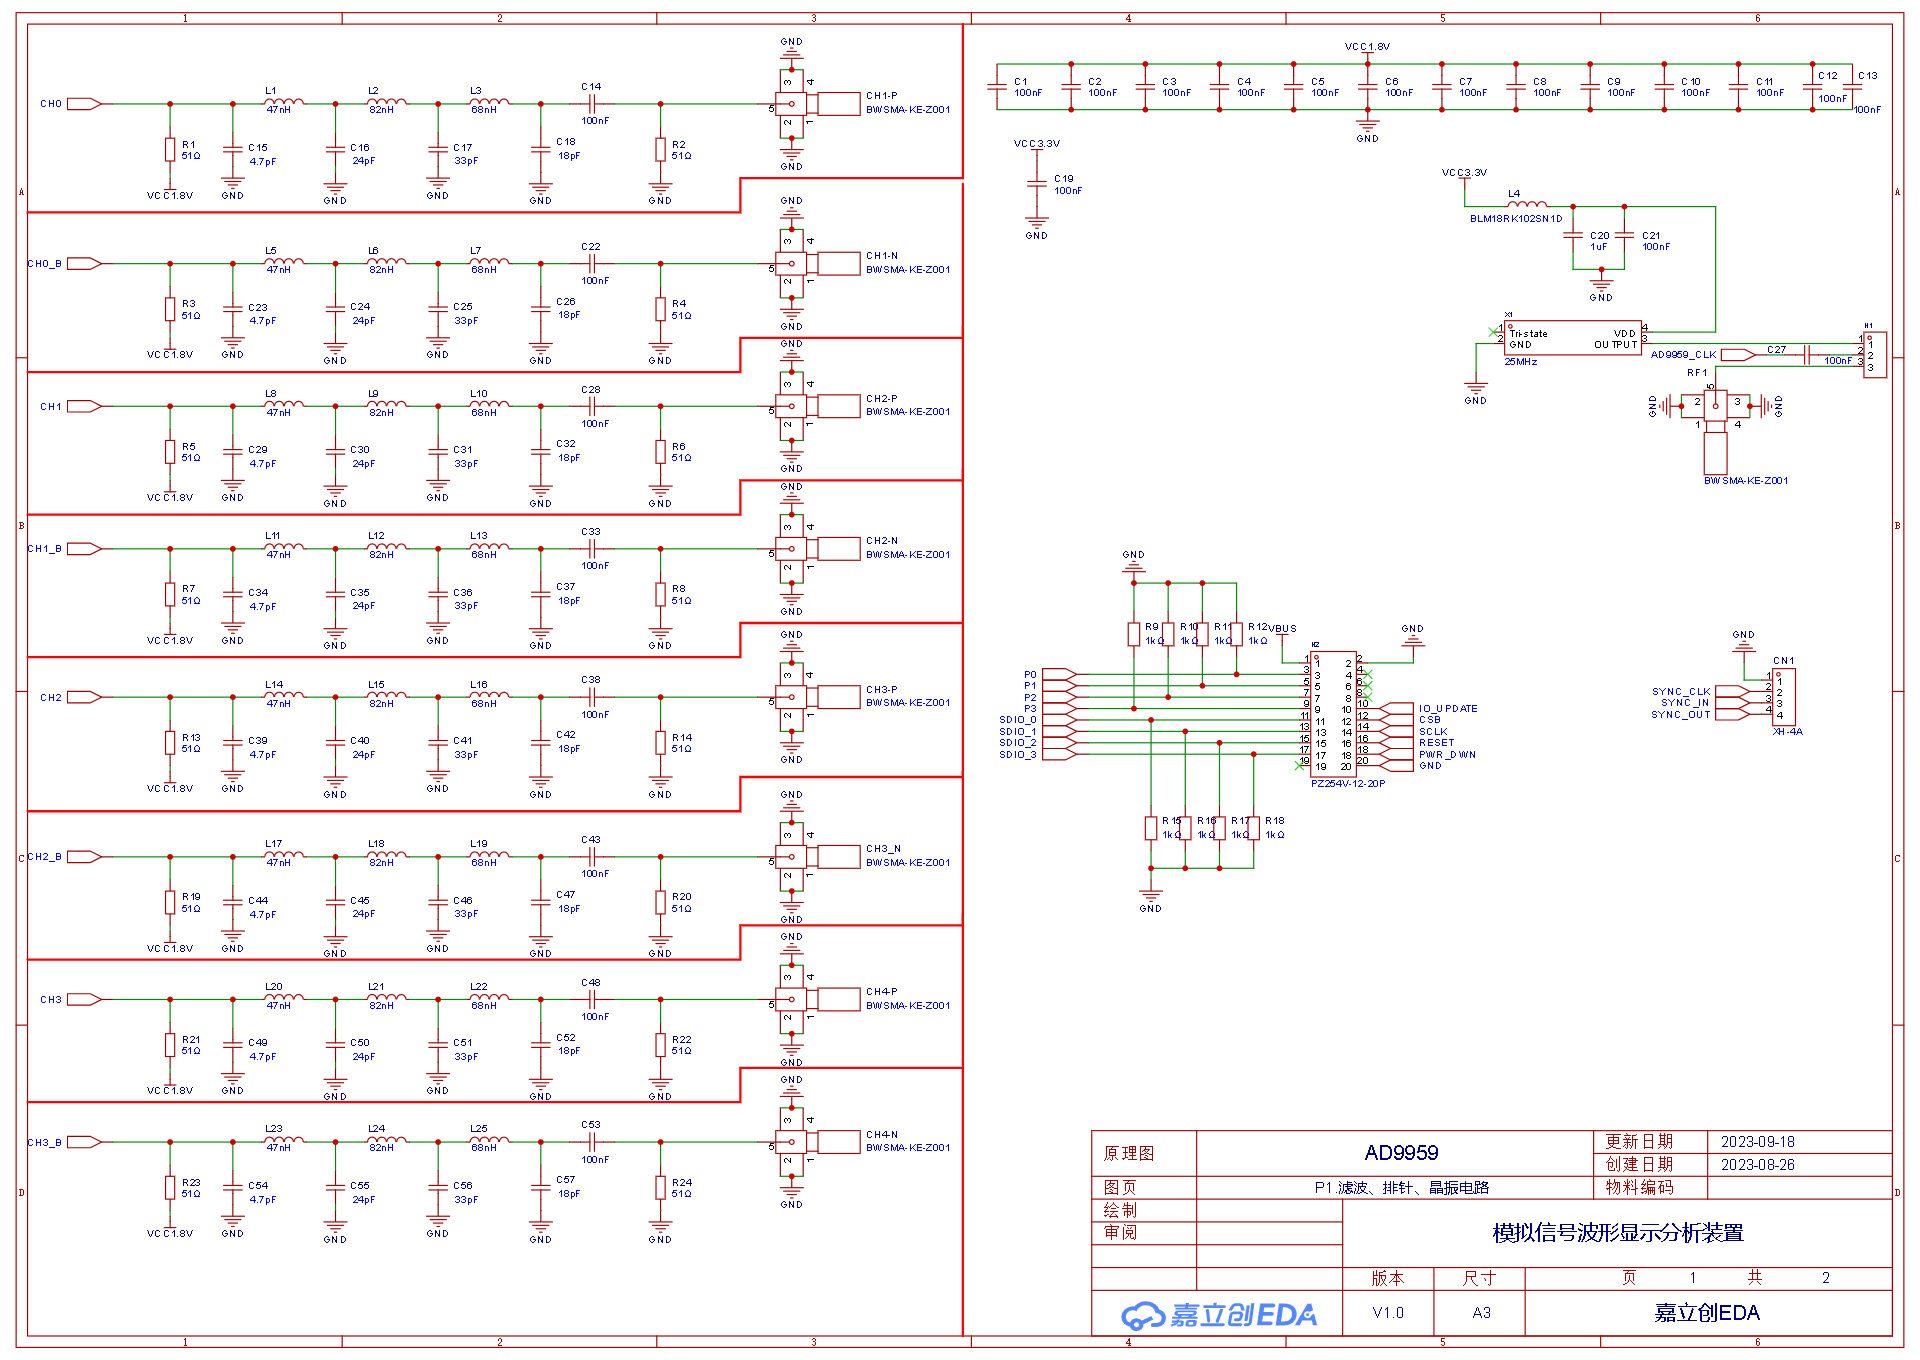This screenshot has width=1920, height=1360.
Task: Select version V1.0 cell
Action: coord(1388,1313)
